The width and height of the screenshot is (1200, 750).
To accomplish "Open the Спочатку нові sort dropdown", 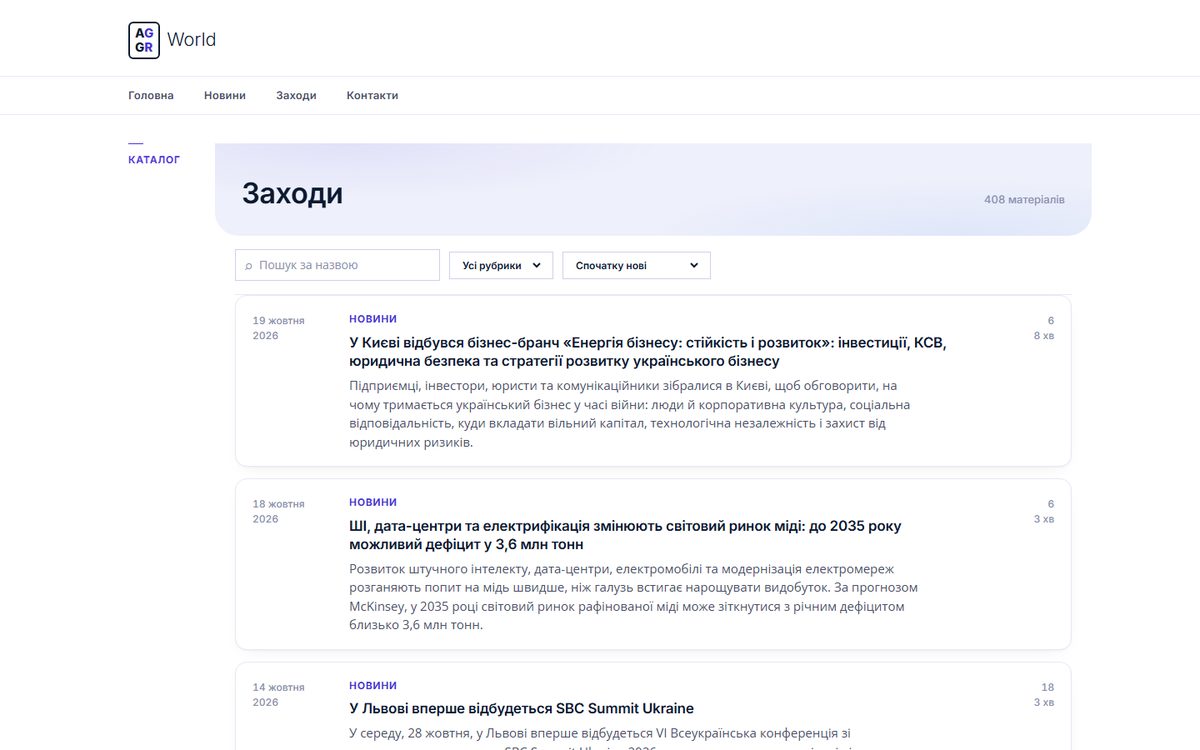I will pyautogui.click(x=636, y=265).
